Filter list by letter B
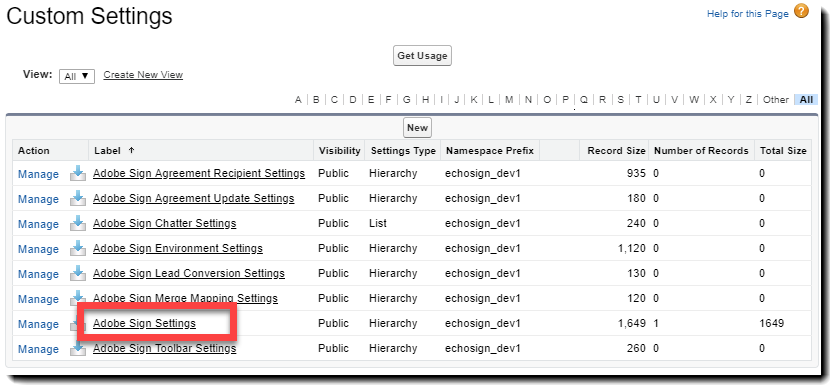The height and width of the screenshot is (385, 830). point(316,100)
